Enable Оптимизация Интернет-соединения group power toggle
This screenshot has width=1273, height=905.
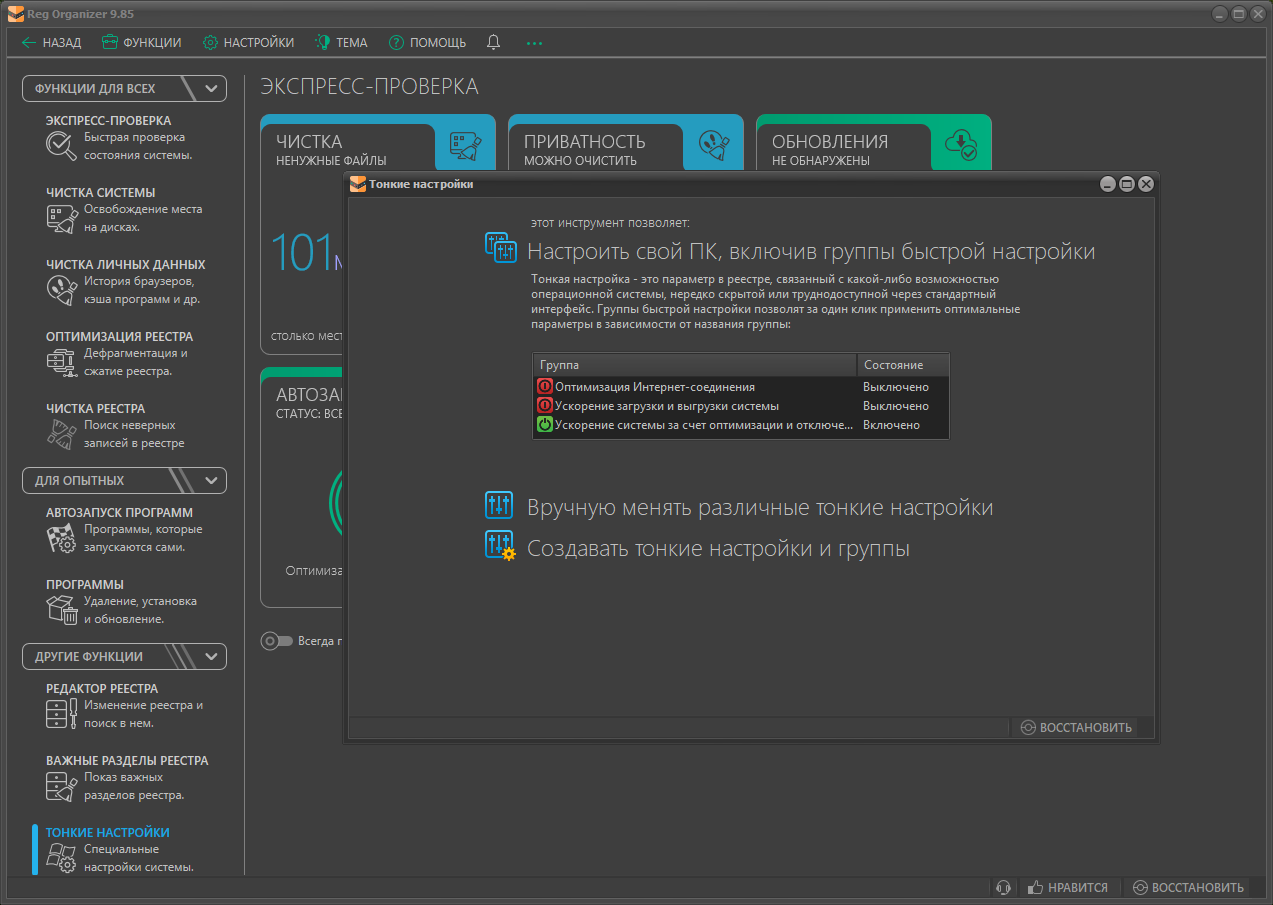pos(545,387)
